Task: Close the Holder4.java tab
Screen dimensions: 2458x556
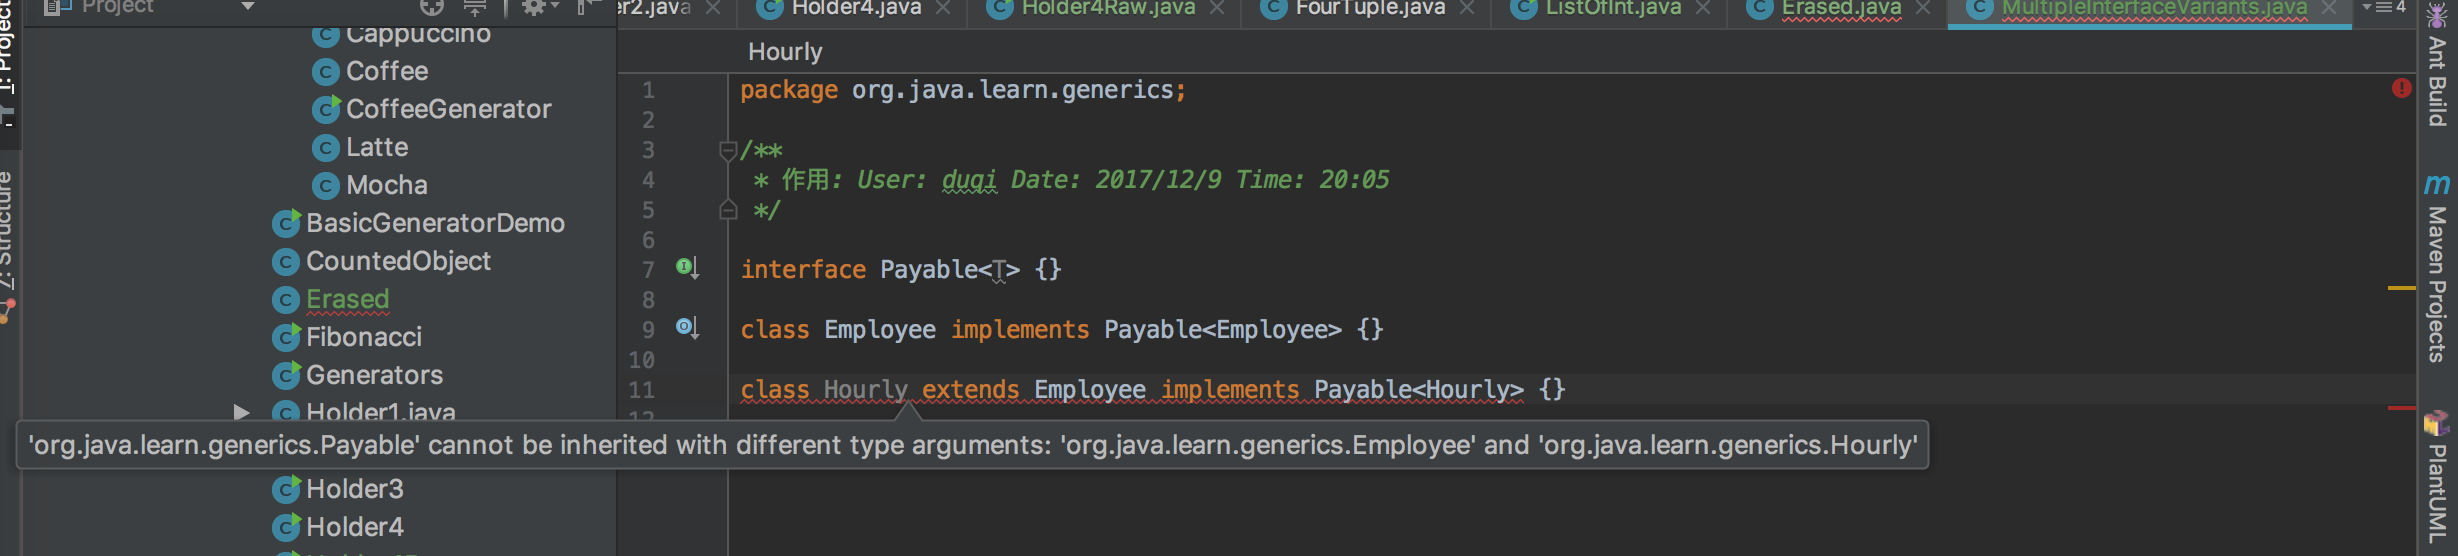Action: pos(943,8)
